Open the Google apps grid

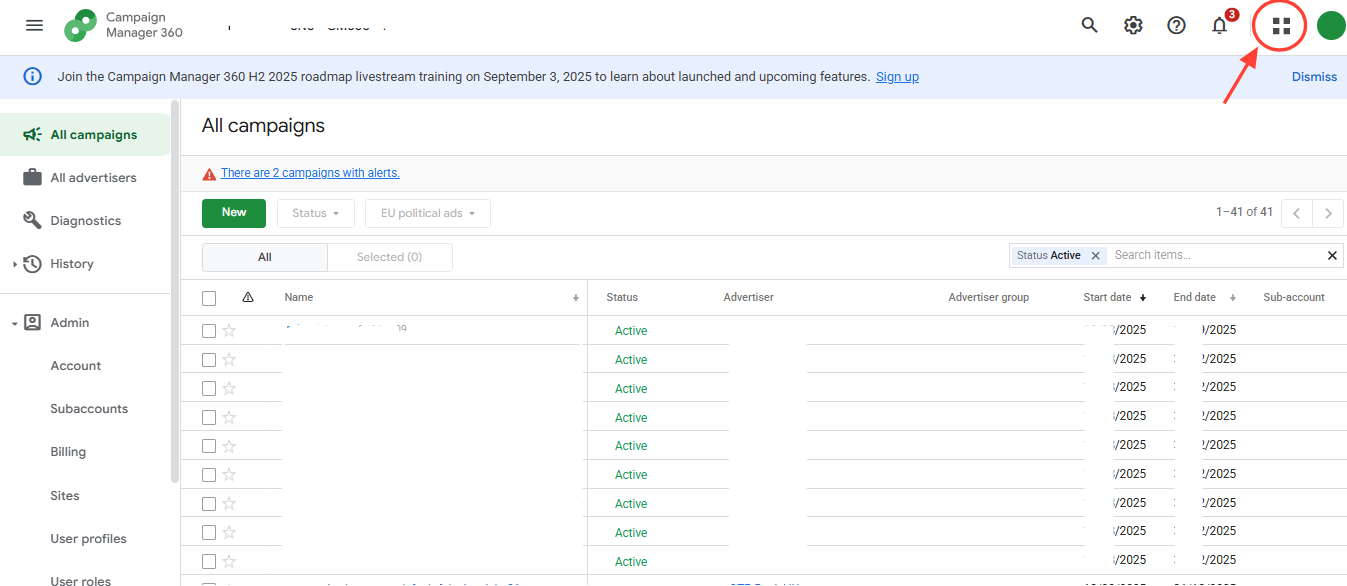(1279, 25)
